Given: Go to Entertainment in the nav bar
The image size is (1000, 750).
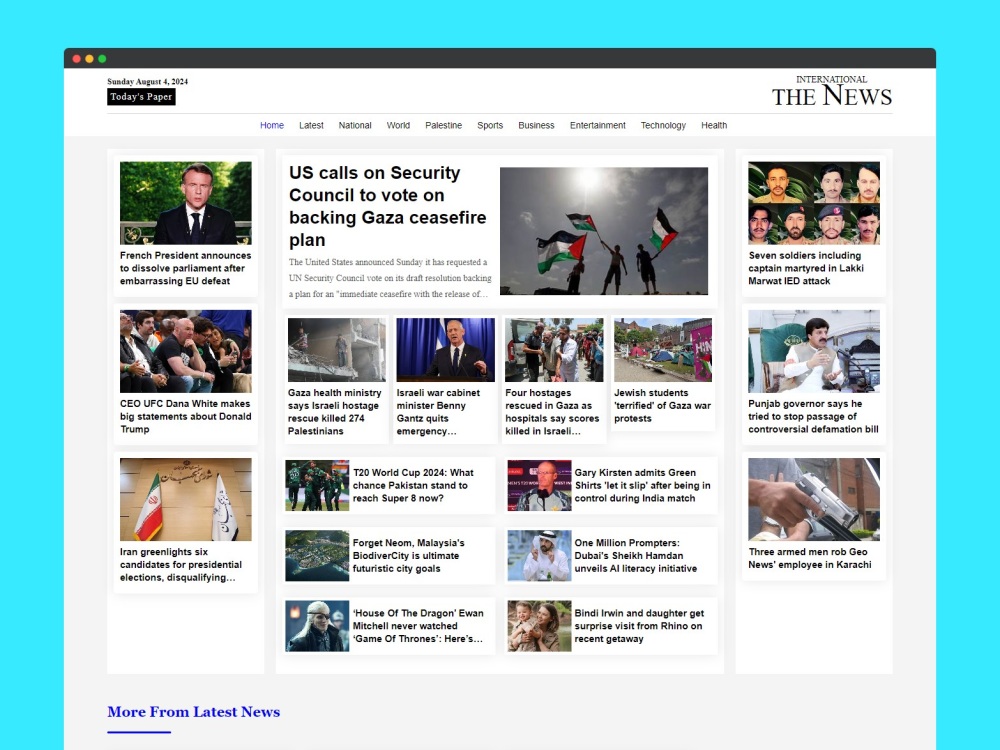Looking at the screenshot, I should pos(598,126).
